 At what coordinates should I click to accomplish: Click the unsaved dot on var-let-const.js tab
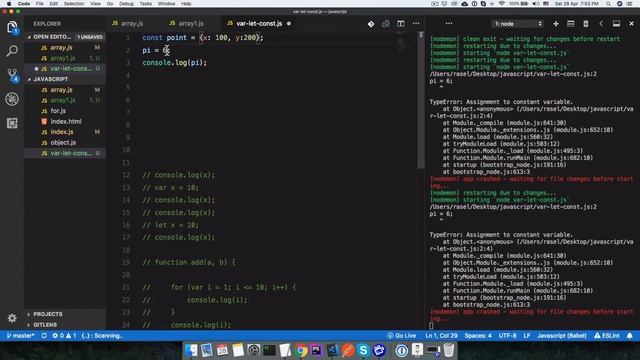click(289, 24)
